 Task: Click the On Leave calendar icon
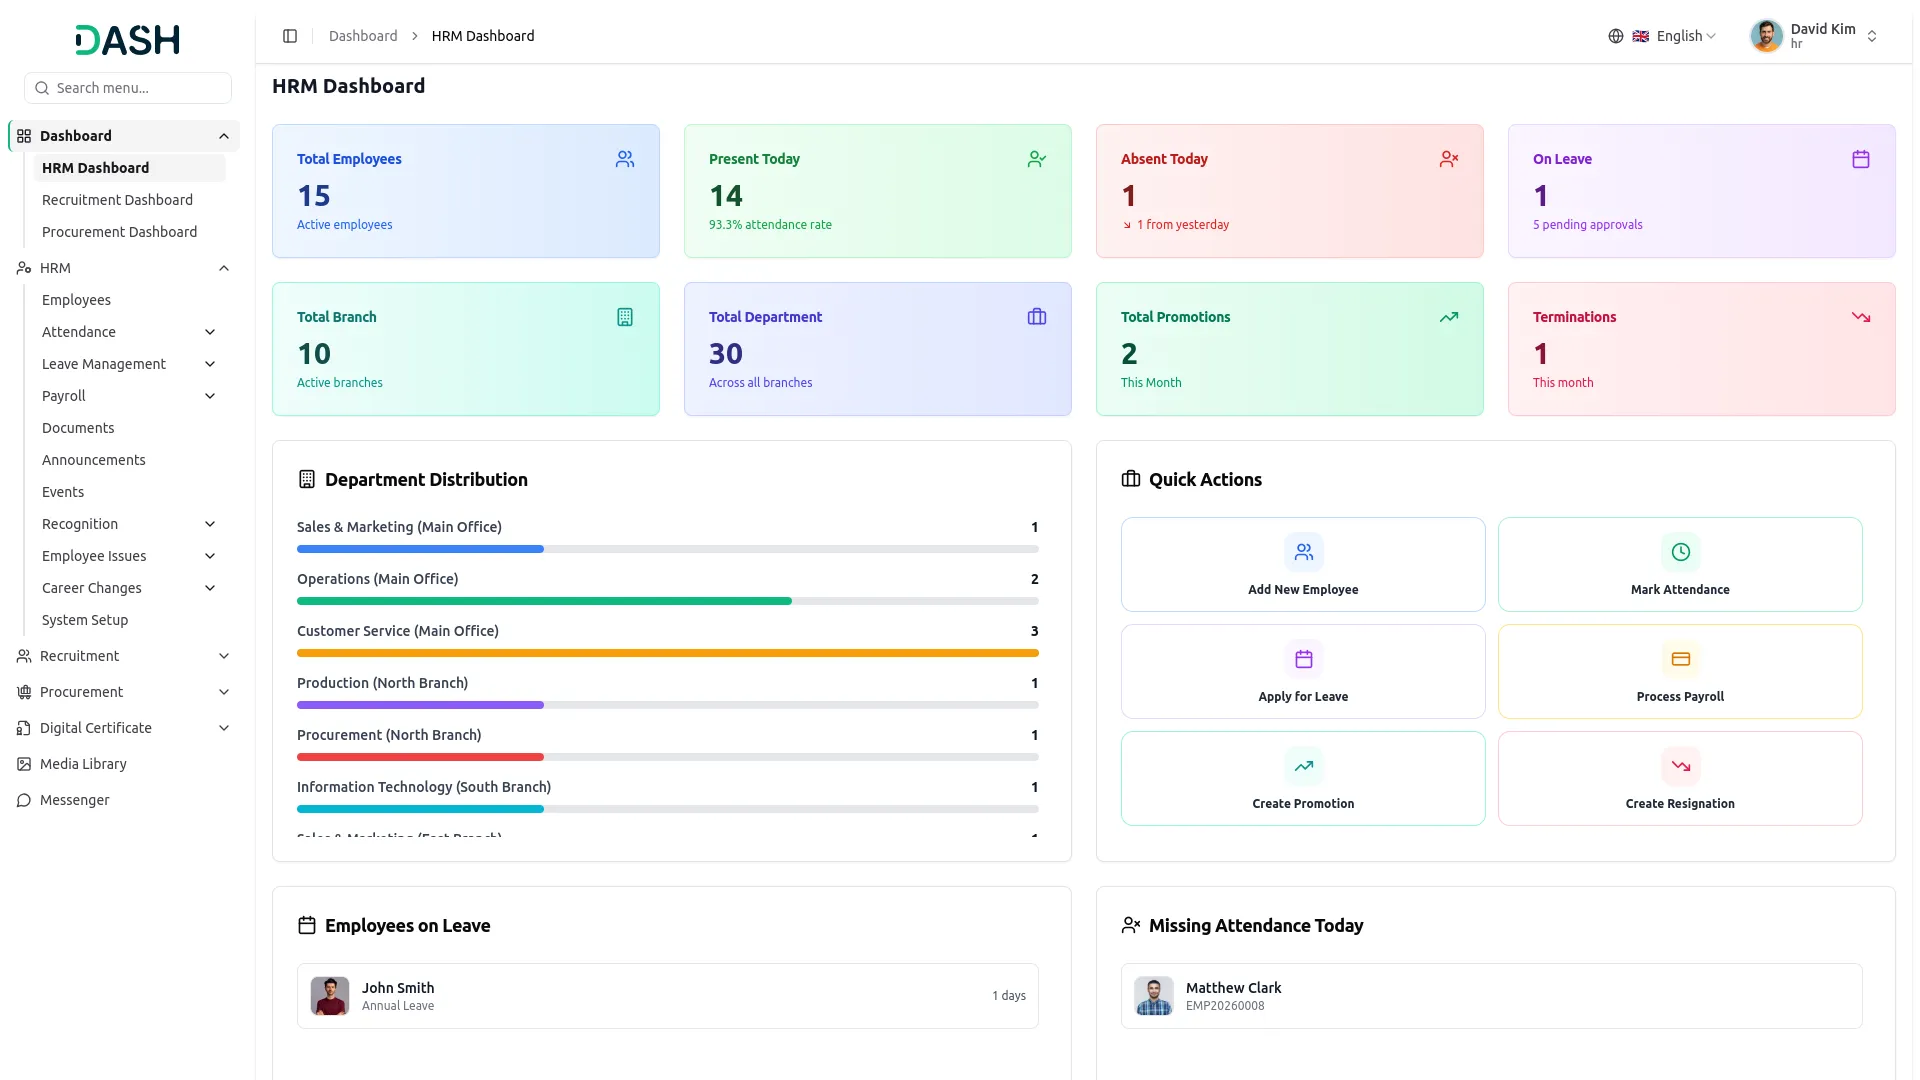[x=1861, y=159]
